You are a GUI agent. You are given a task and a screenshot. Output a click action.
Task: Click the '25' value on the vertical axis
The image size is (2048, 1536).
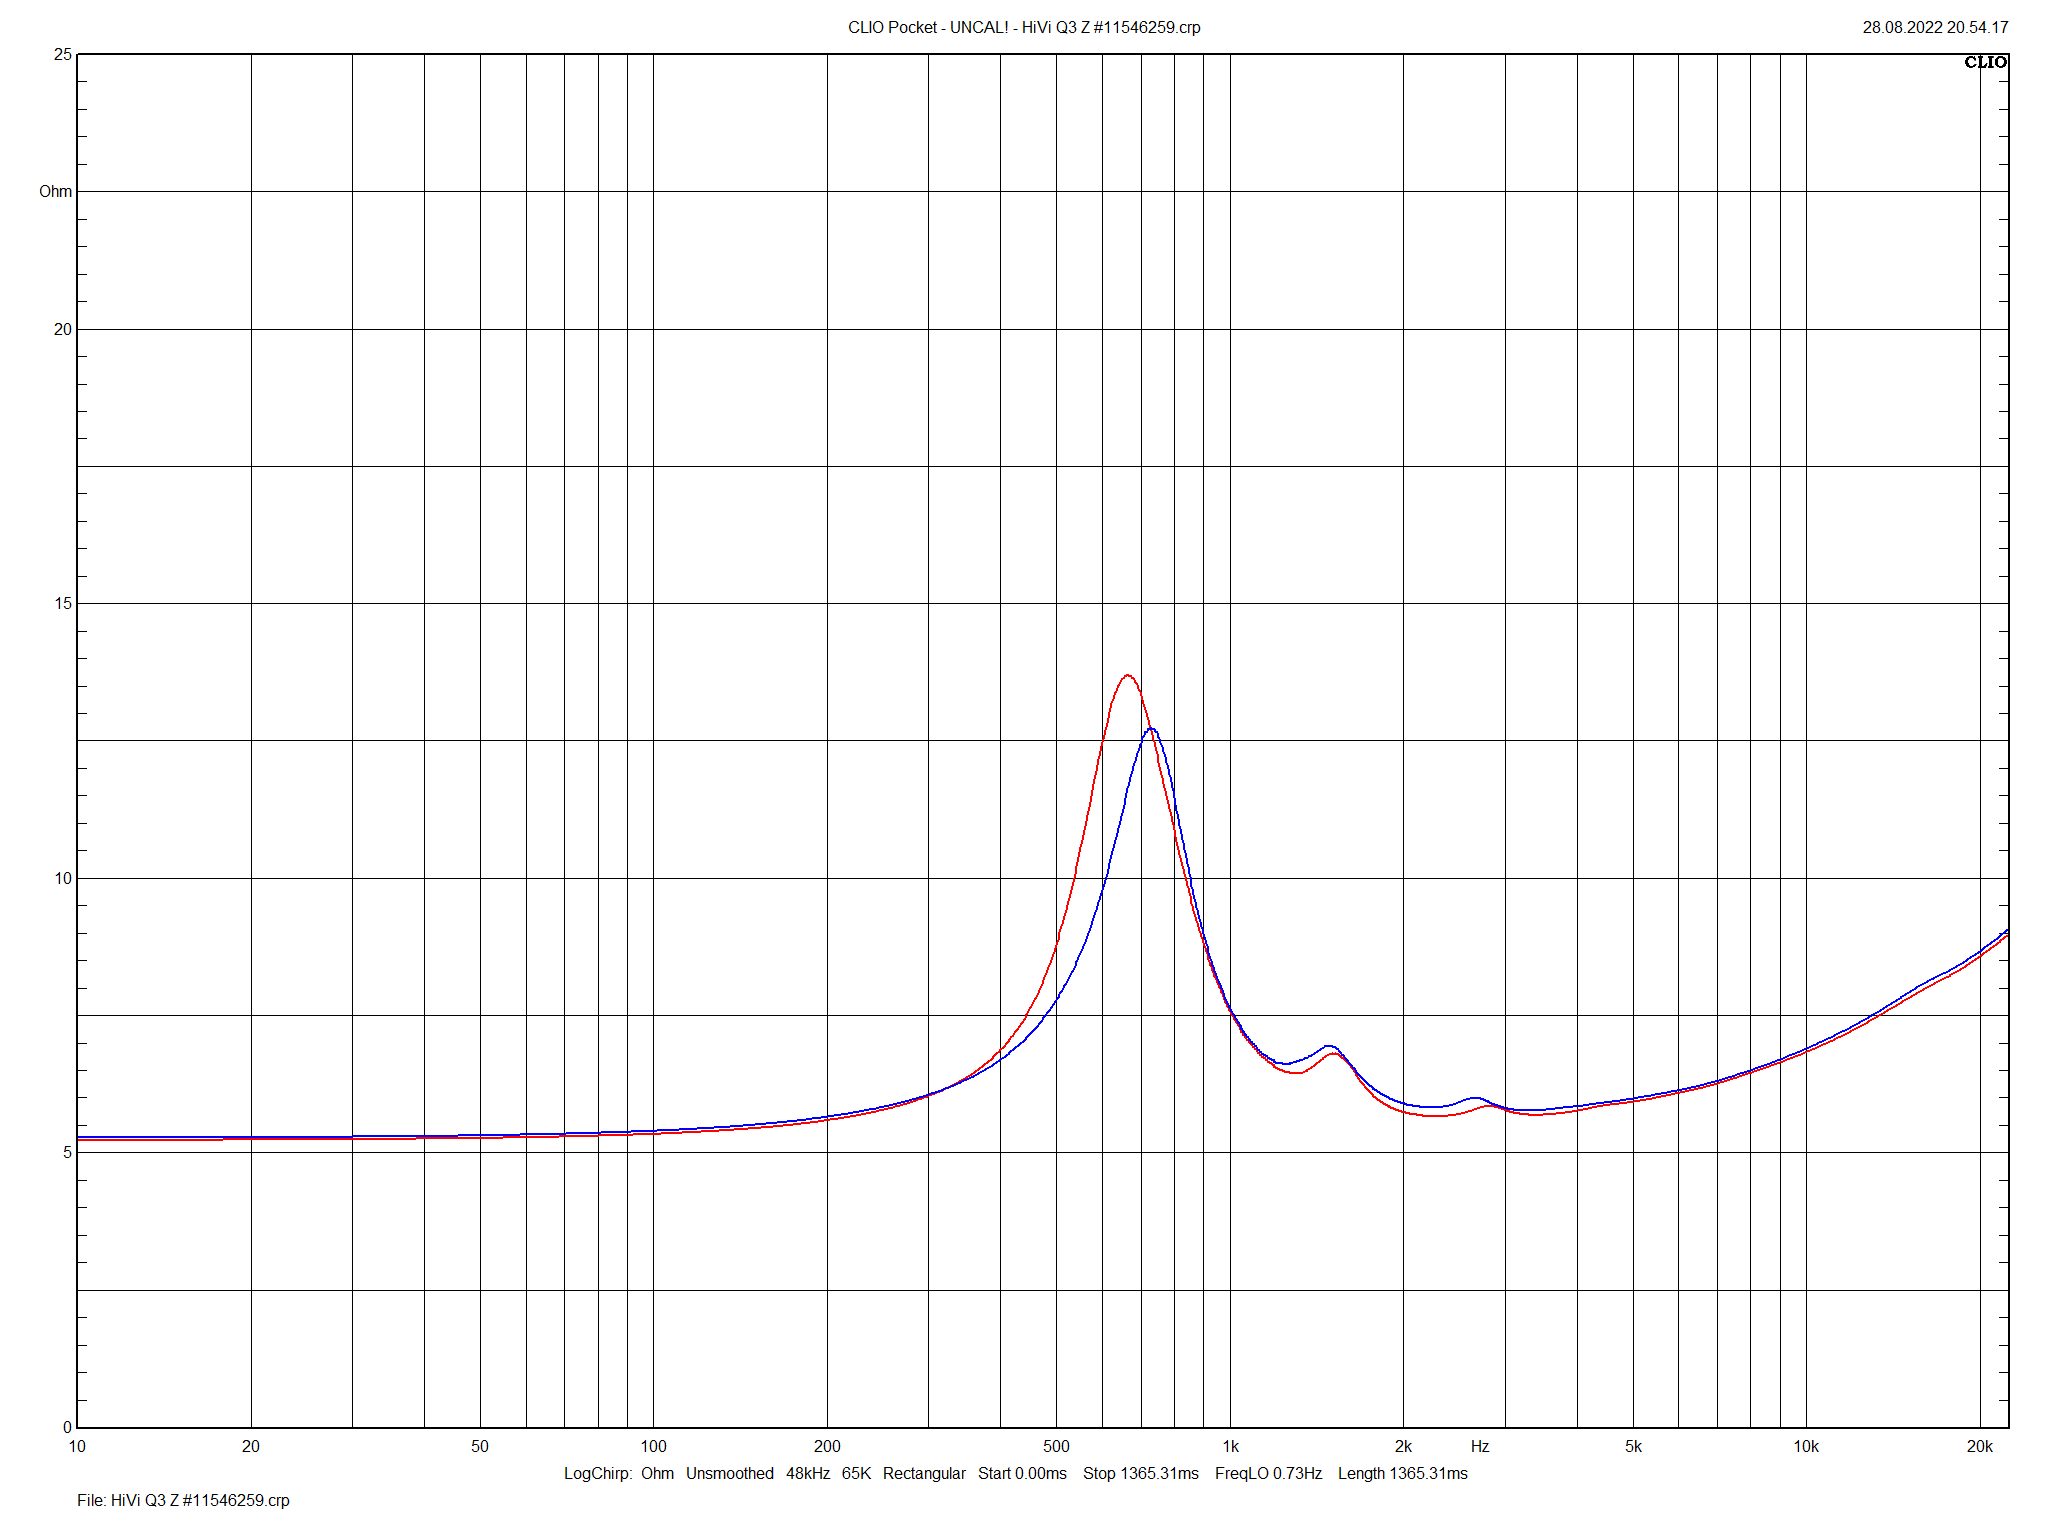pos(63,54)
